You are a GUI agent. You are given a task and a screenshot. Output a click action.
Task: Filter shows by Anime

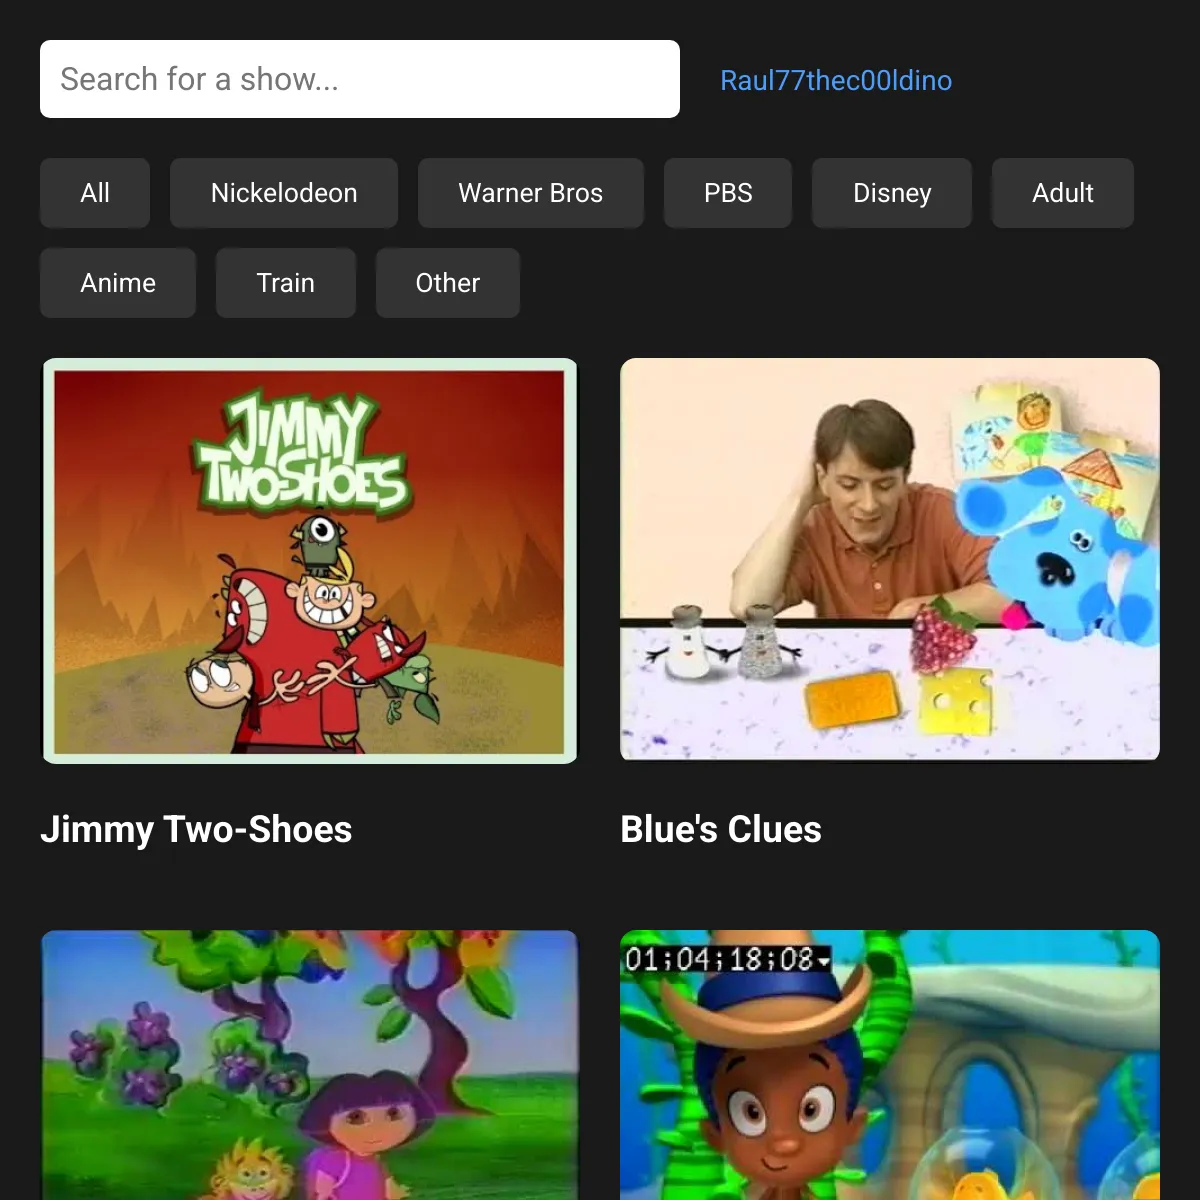[118, 283]
